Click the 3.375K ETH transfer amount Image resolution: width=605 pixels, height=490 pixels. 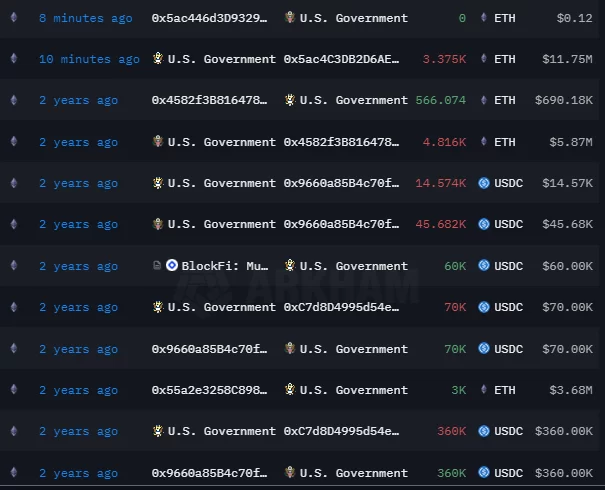point(444,59)
